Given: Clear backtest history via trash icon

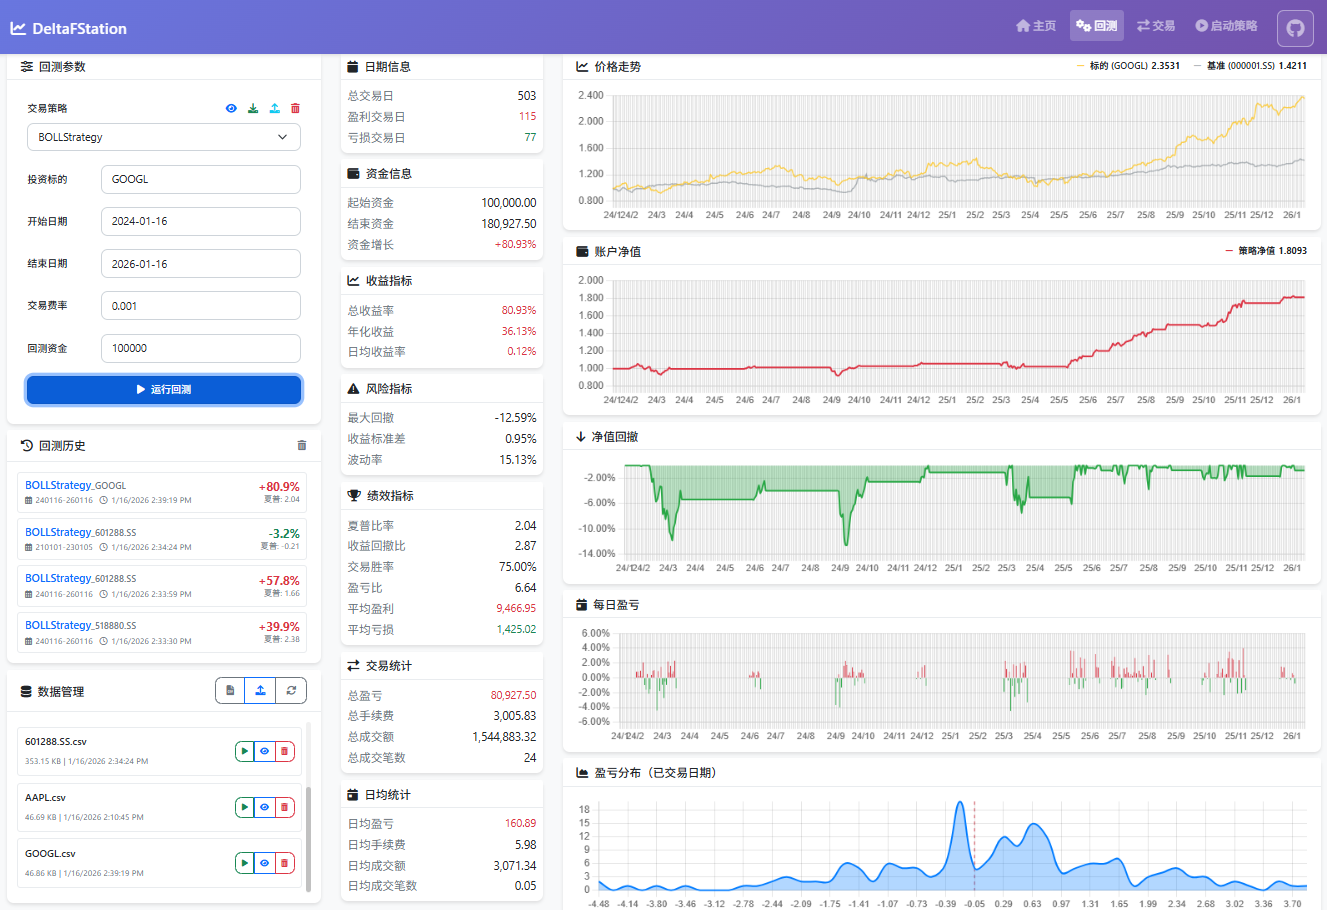Looking at the screenshot, I should pos(302,445).
